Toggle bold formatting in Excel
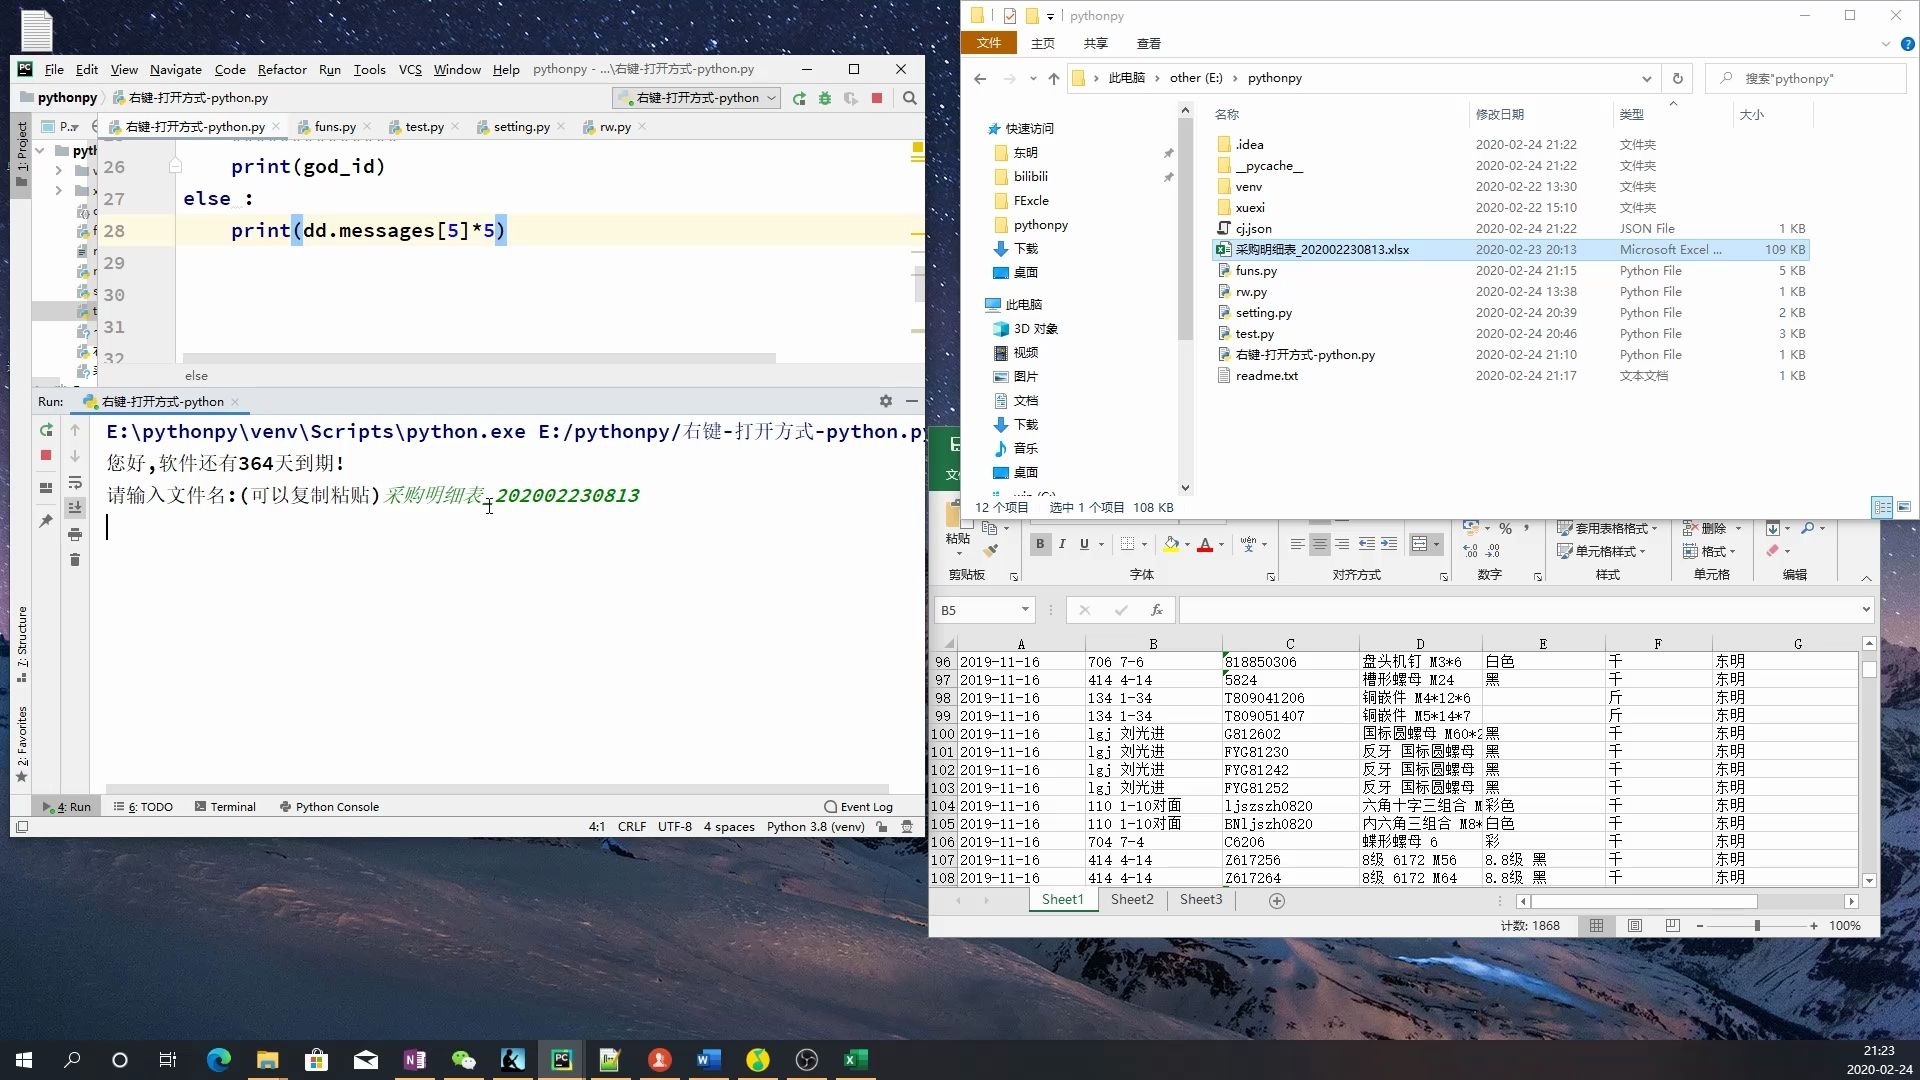This screenshot has height=1080, width=1920. [1040, 544]
